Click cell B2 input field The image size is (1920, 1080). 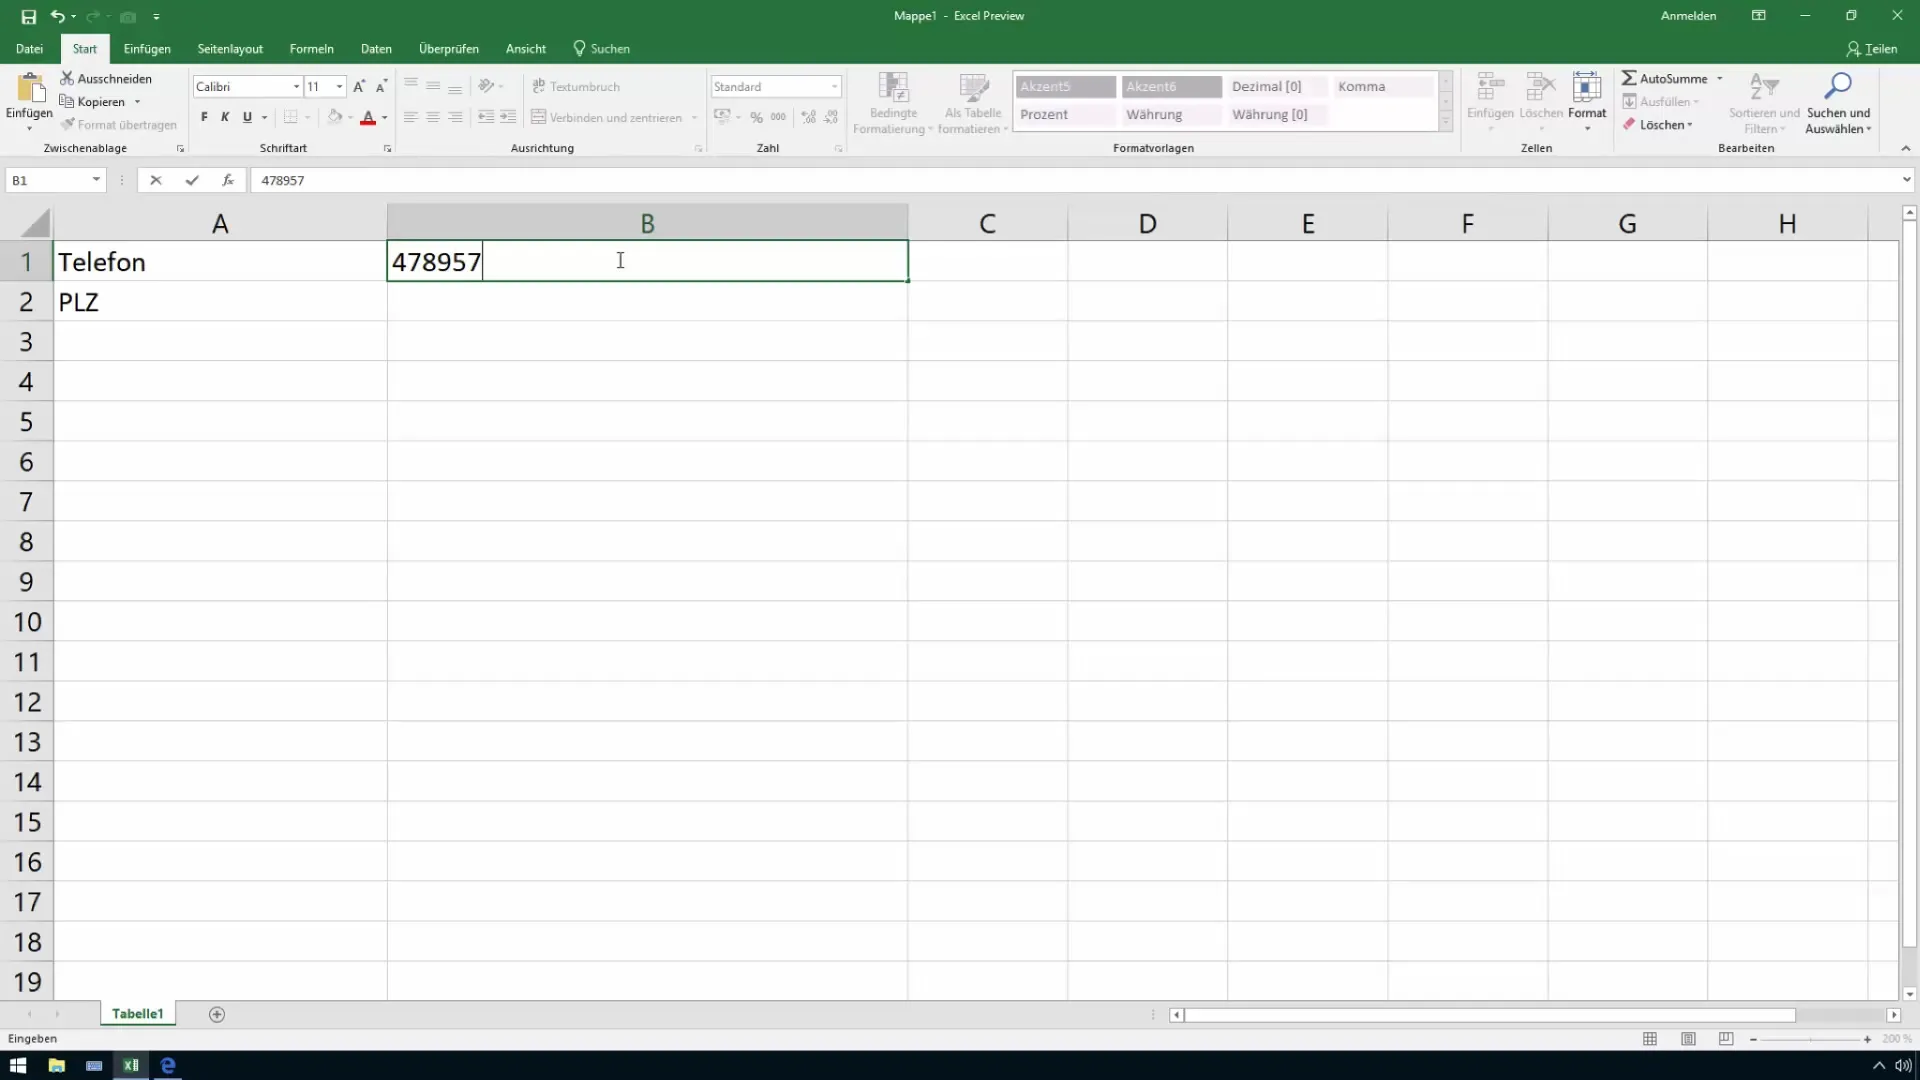click(x=647, y=302)
